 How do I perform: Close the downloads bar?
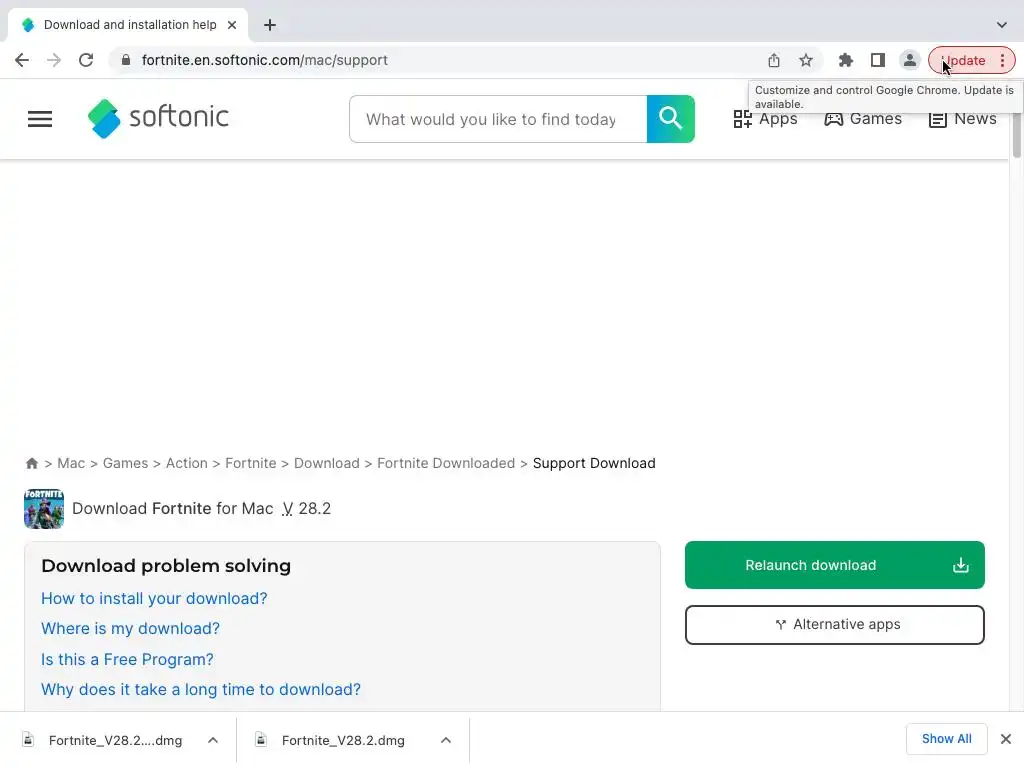click(x=1006, y=739)
